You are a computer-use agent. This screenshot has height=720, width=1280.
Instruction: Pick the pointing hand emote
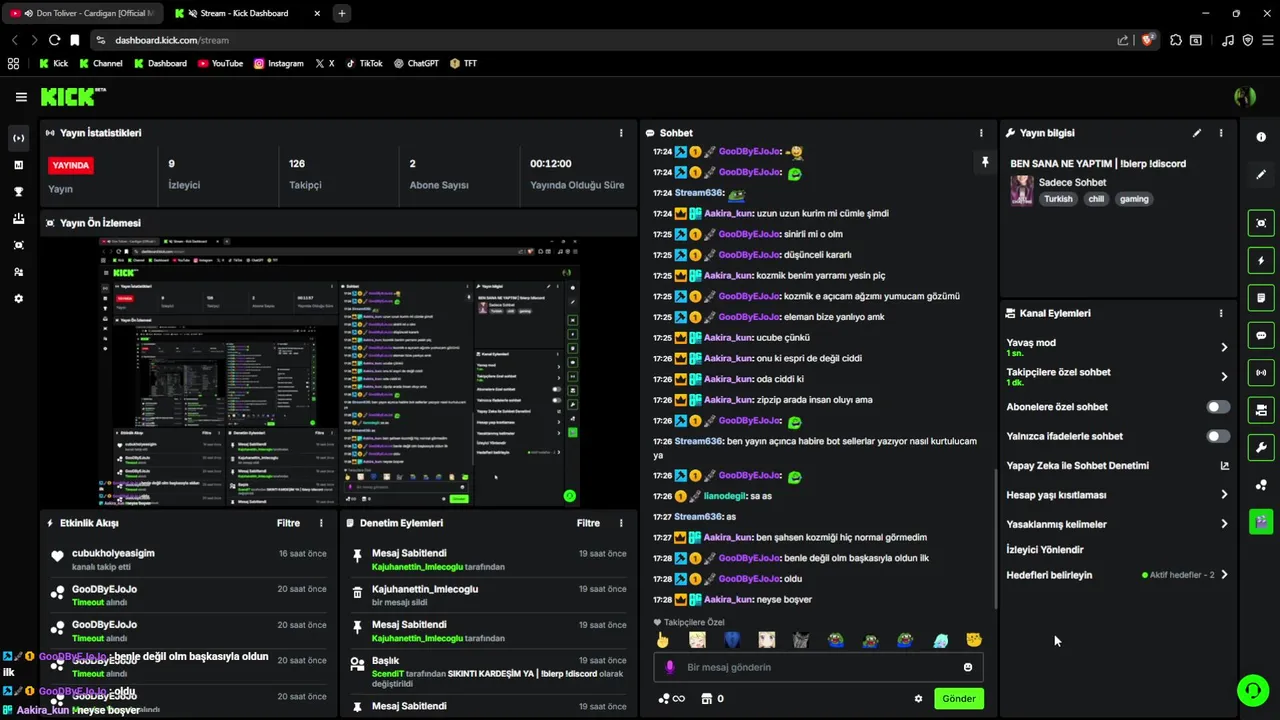pyautogui.click(x=662, y=640)
